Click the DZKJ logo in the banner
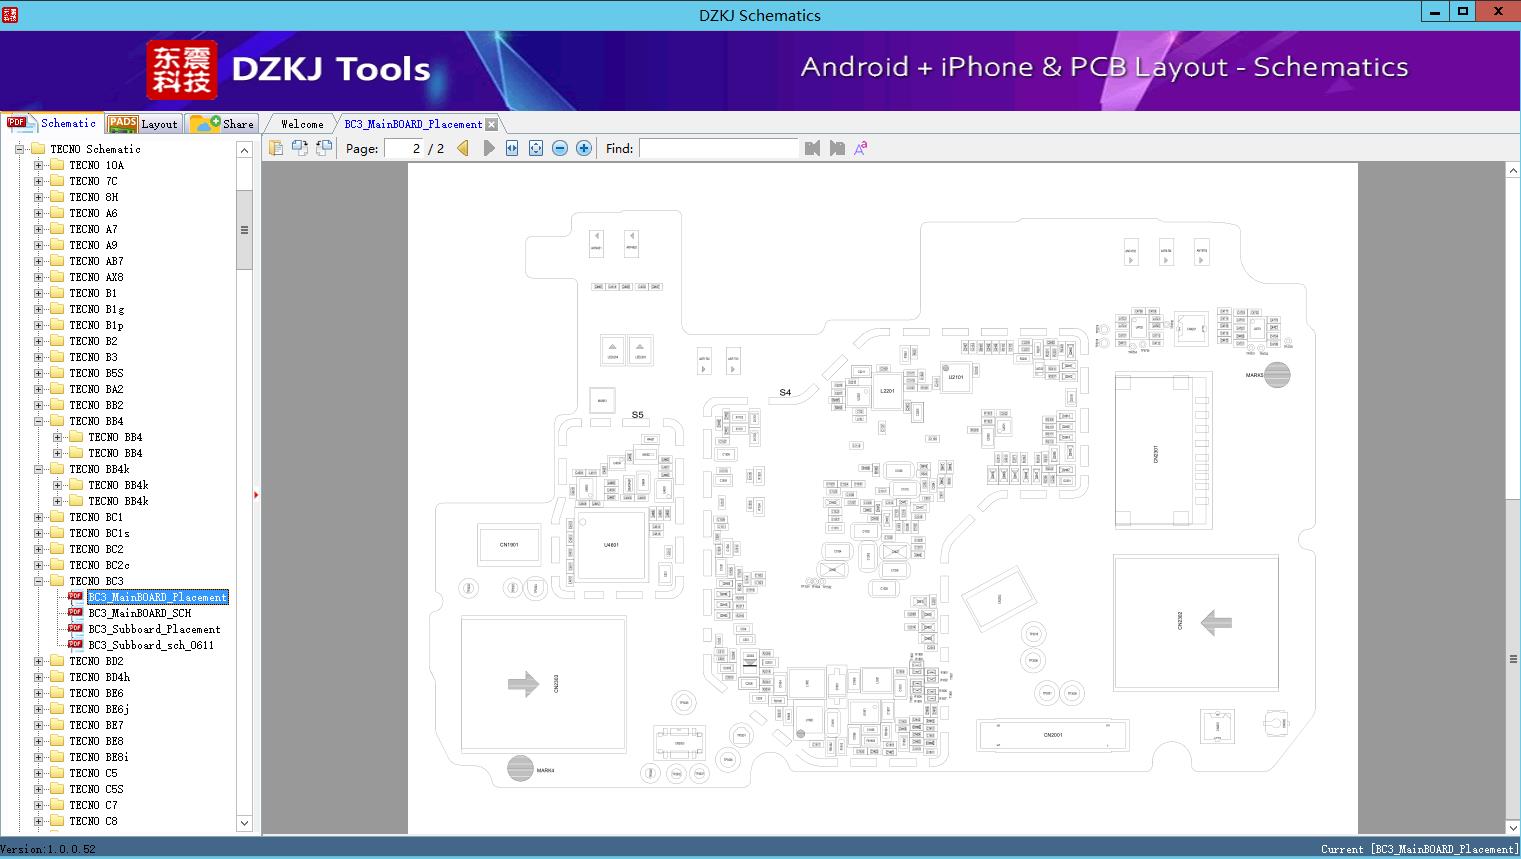 tap(181, 70)
